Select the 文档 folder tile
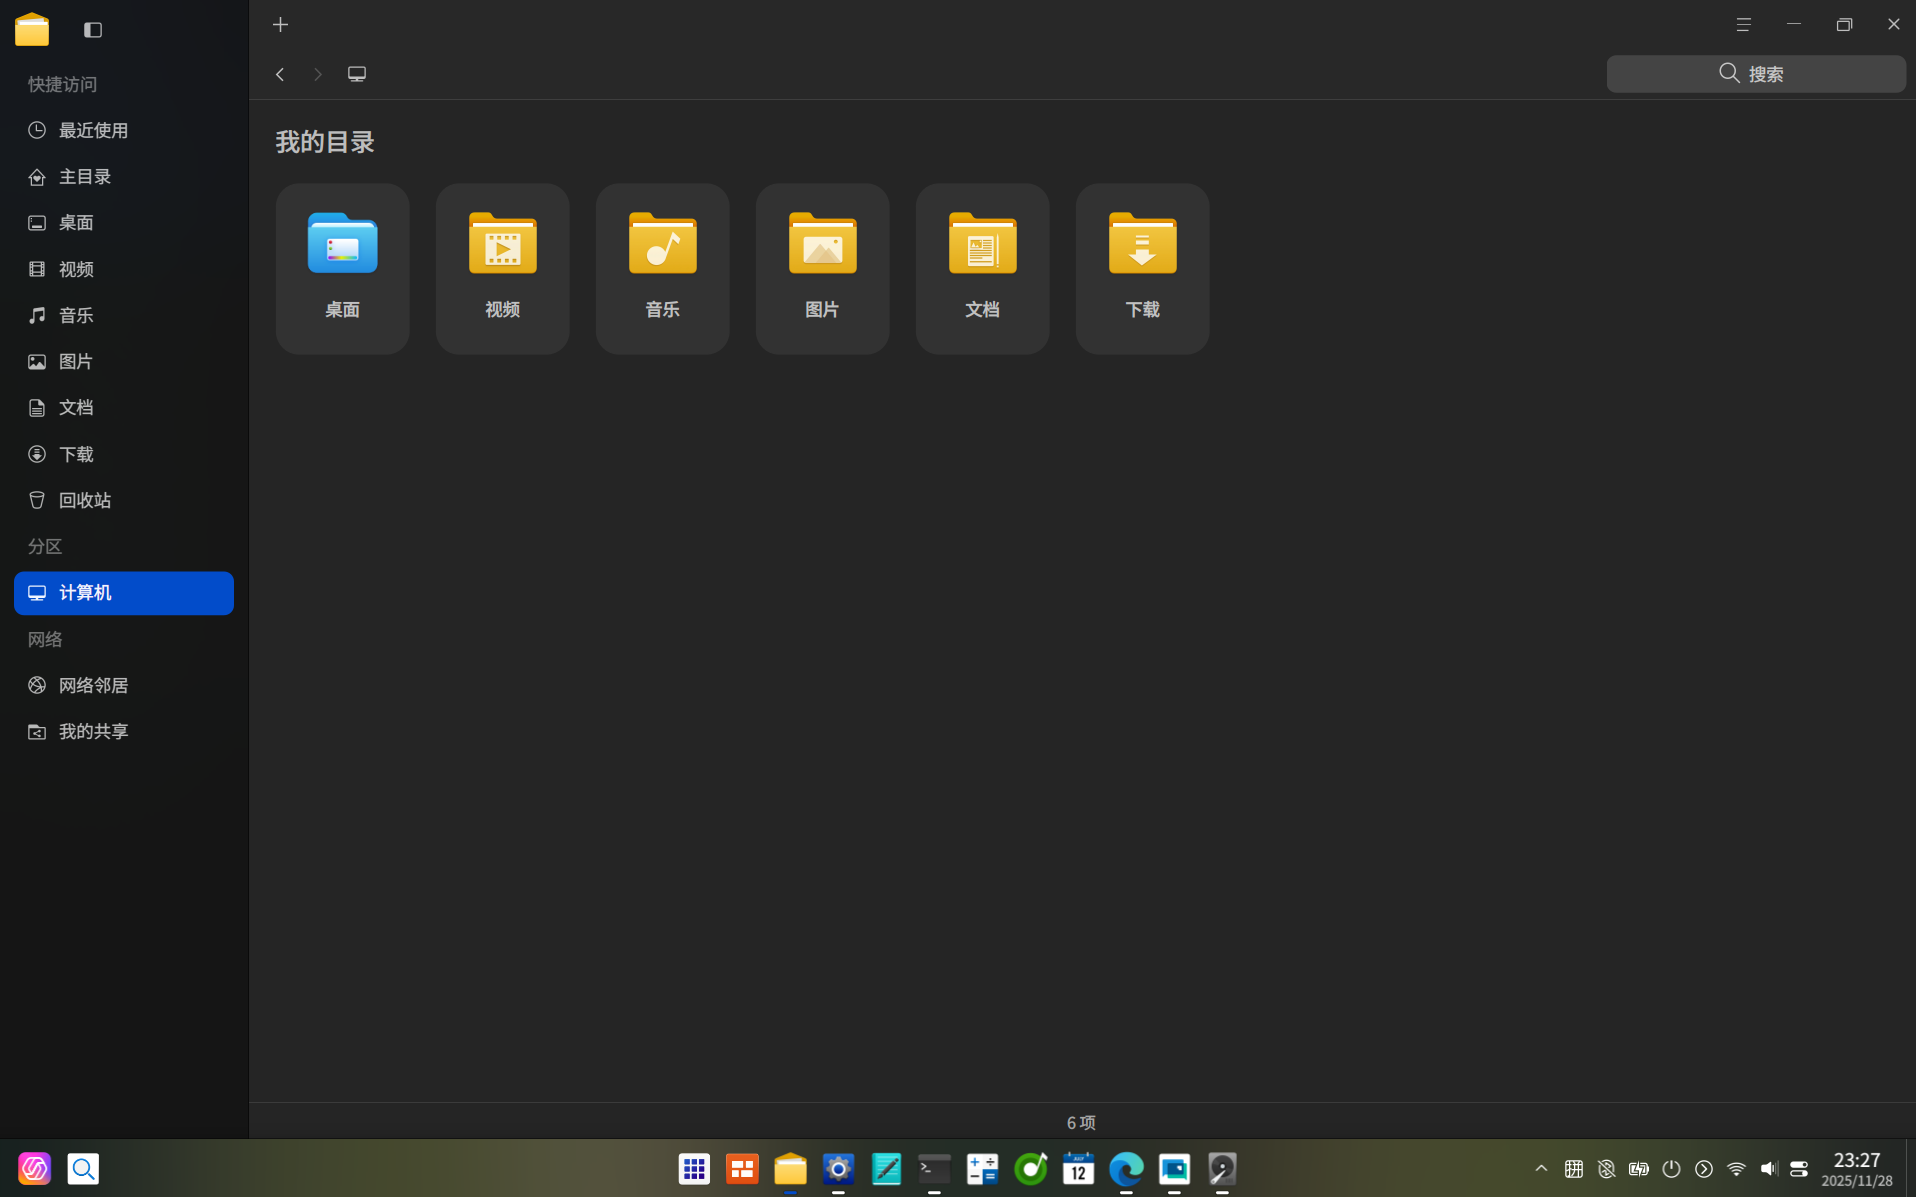The height and width of the screenshot is (1197, 1916). coord(982,268)
